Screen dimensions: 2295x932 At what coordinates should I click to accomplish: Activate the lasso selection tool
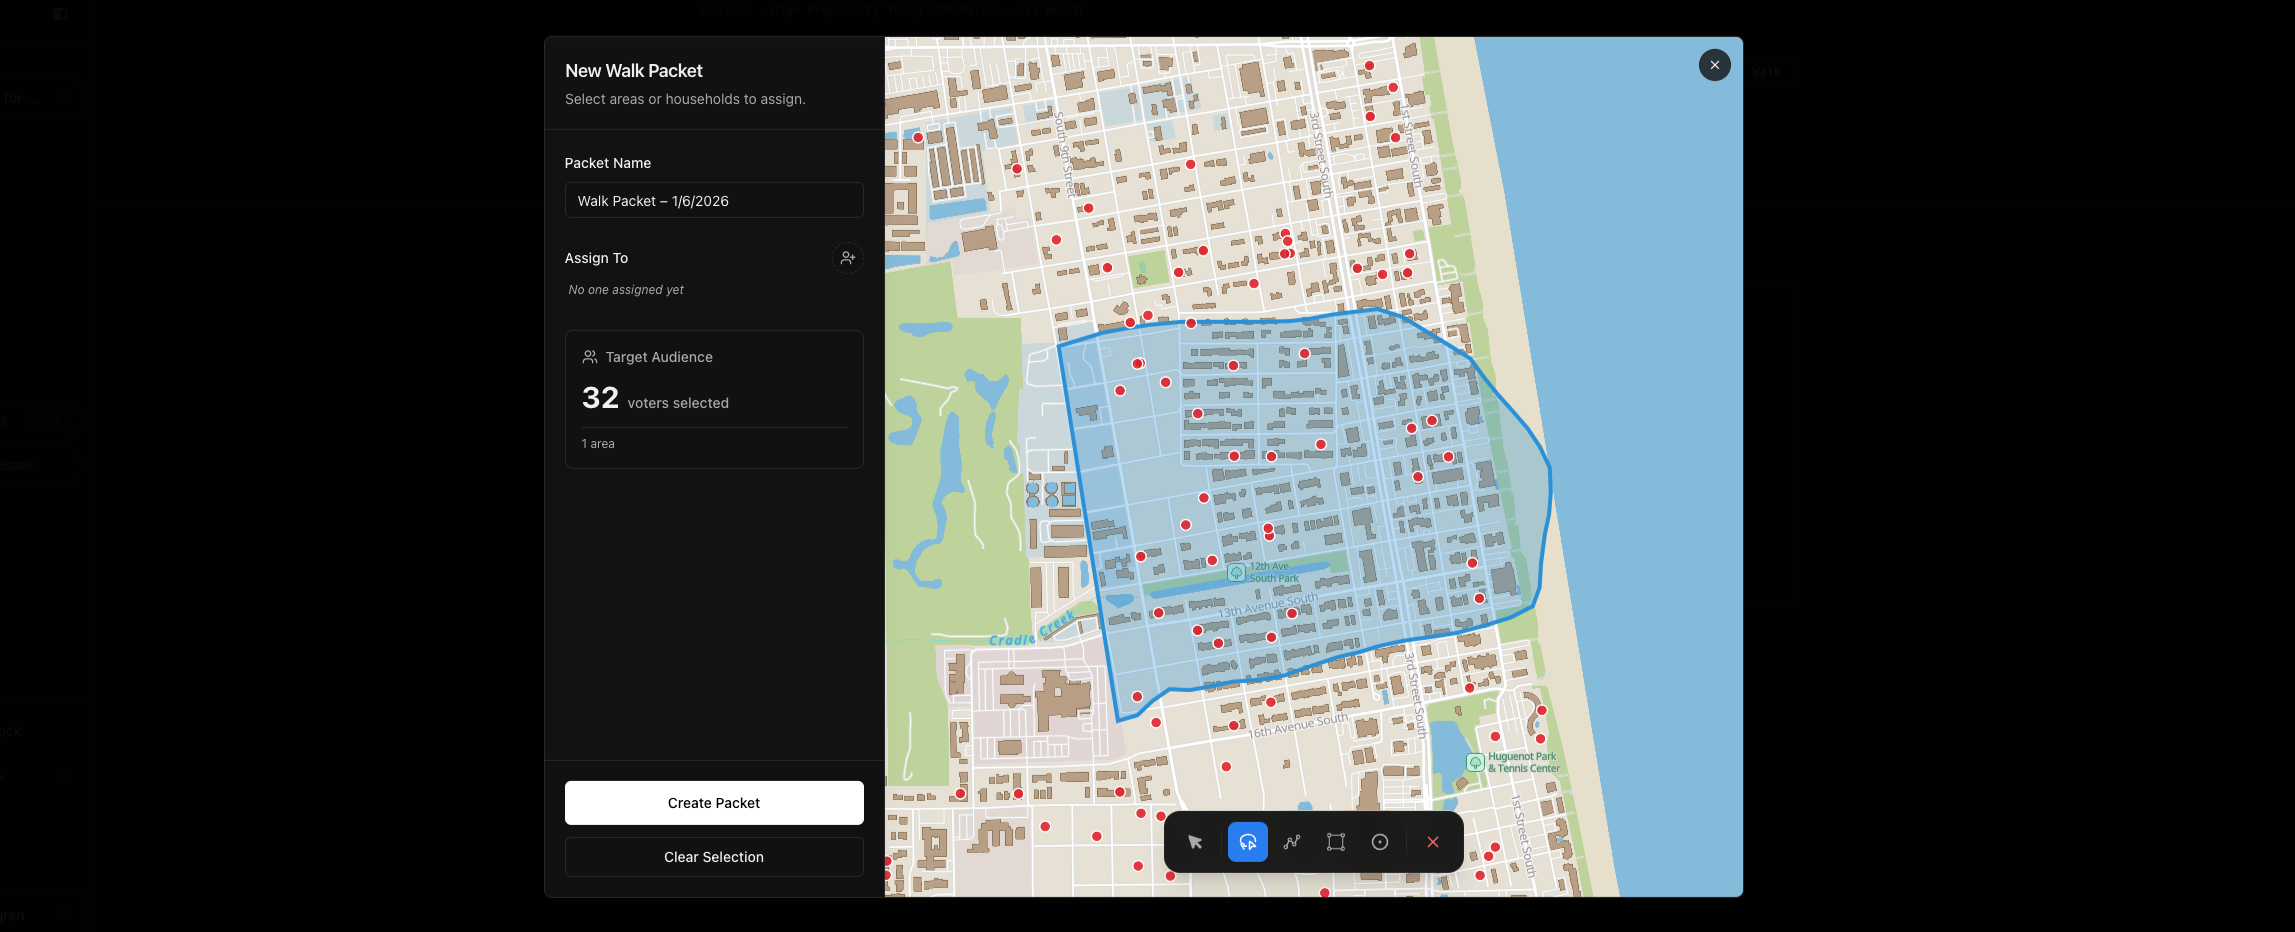click(x=1247, y=842)
